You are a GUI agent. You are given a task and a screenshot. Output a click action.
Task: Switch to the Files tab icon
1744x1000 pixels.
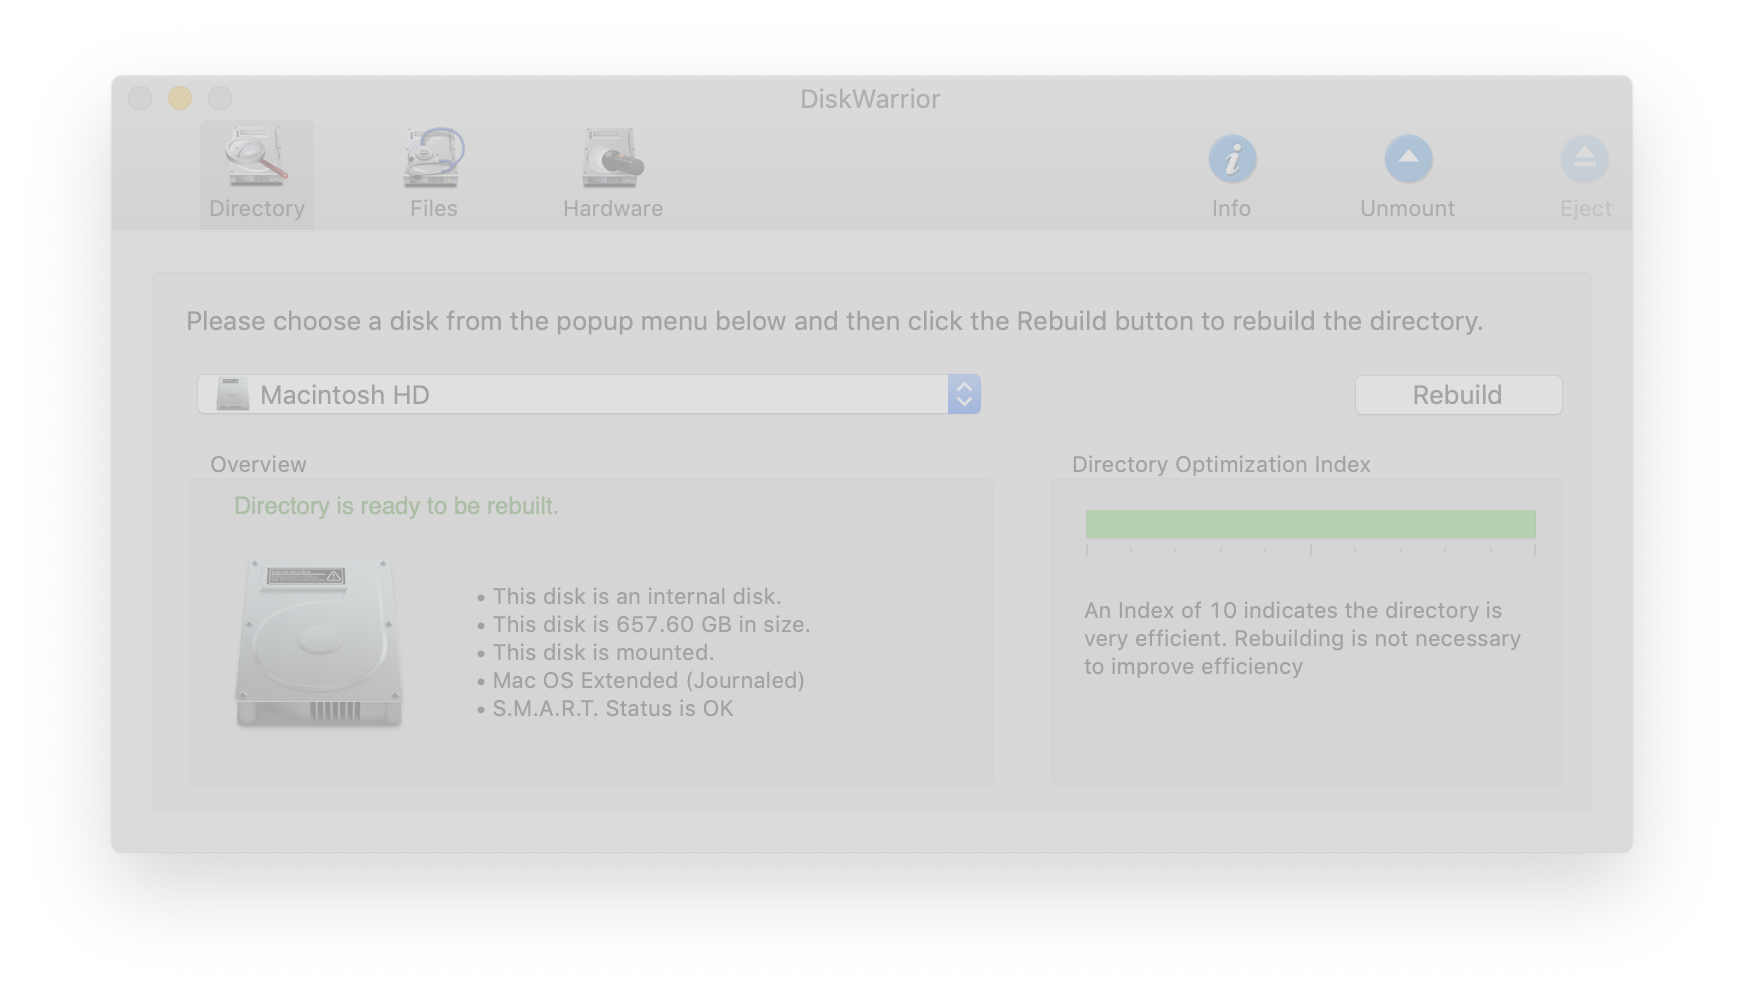click(x=433, y=157)
